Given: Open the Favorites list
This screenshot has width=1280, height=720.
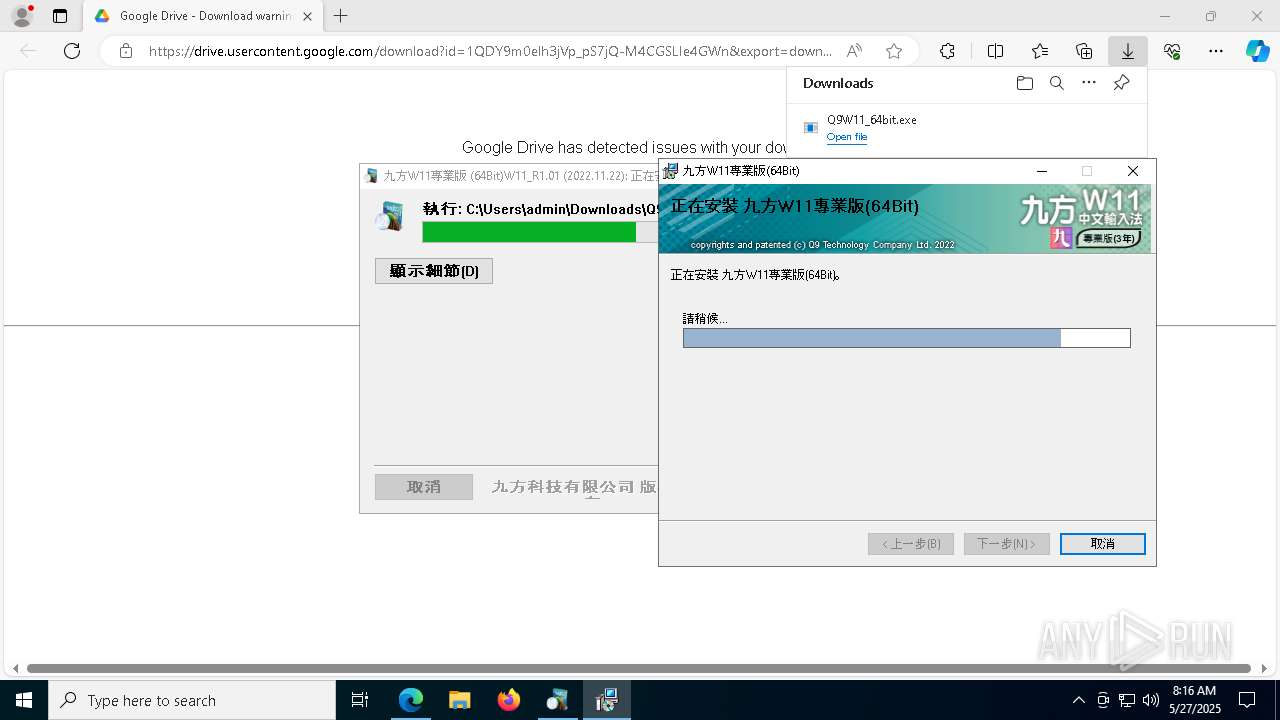Looking at the screenshot, I should (x=1040, y=51).
